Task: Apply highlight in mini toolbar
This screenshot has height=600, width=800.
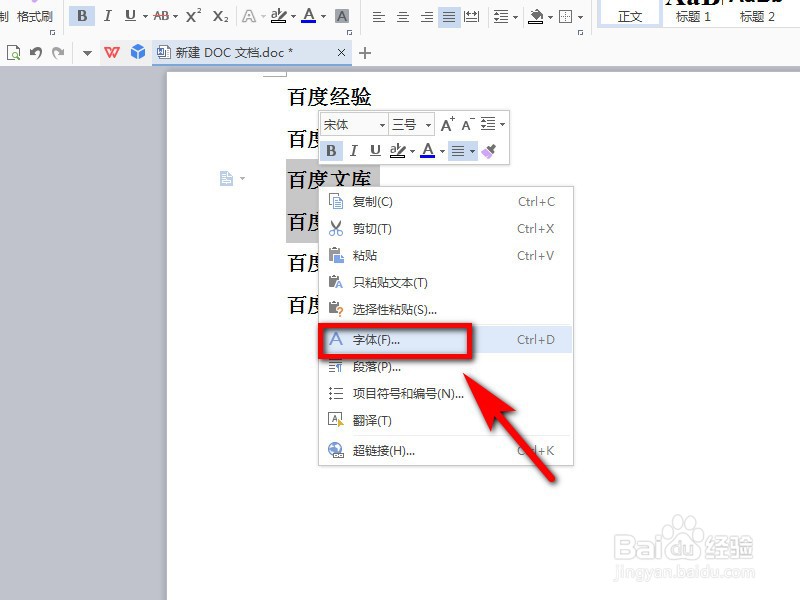Action: coord(397,151)
